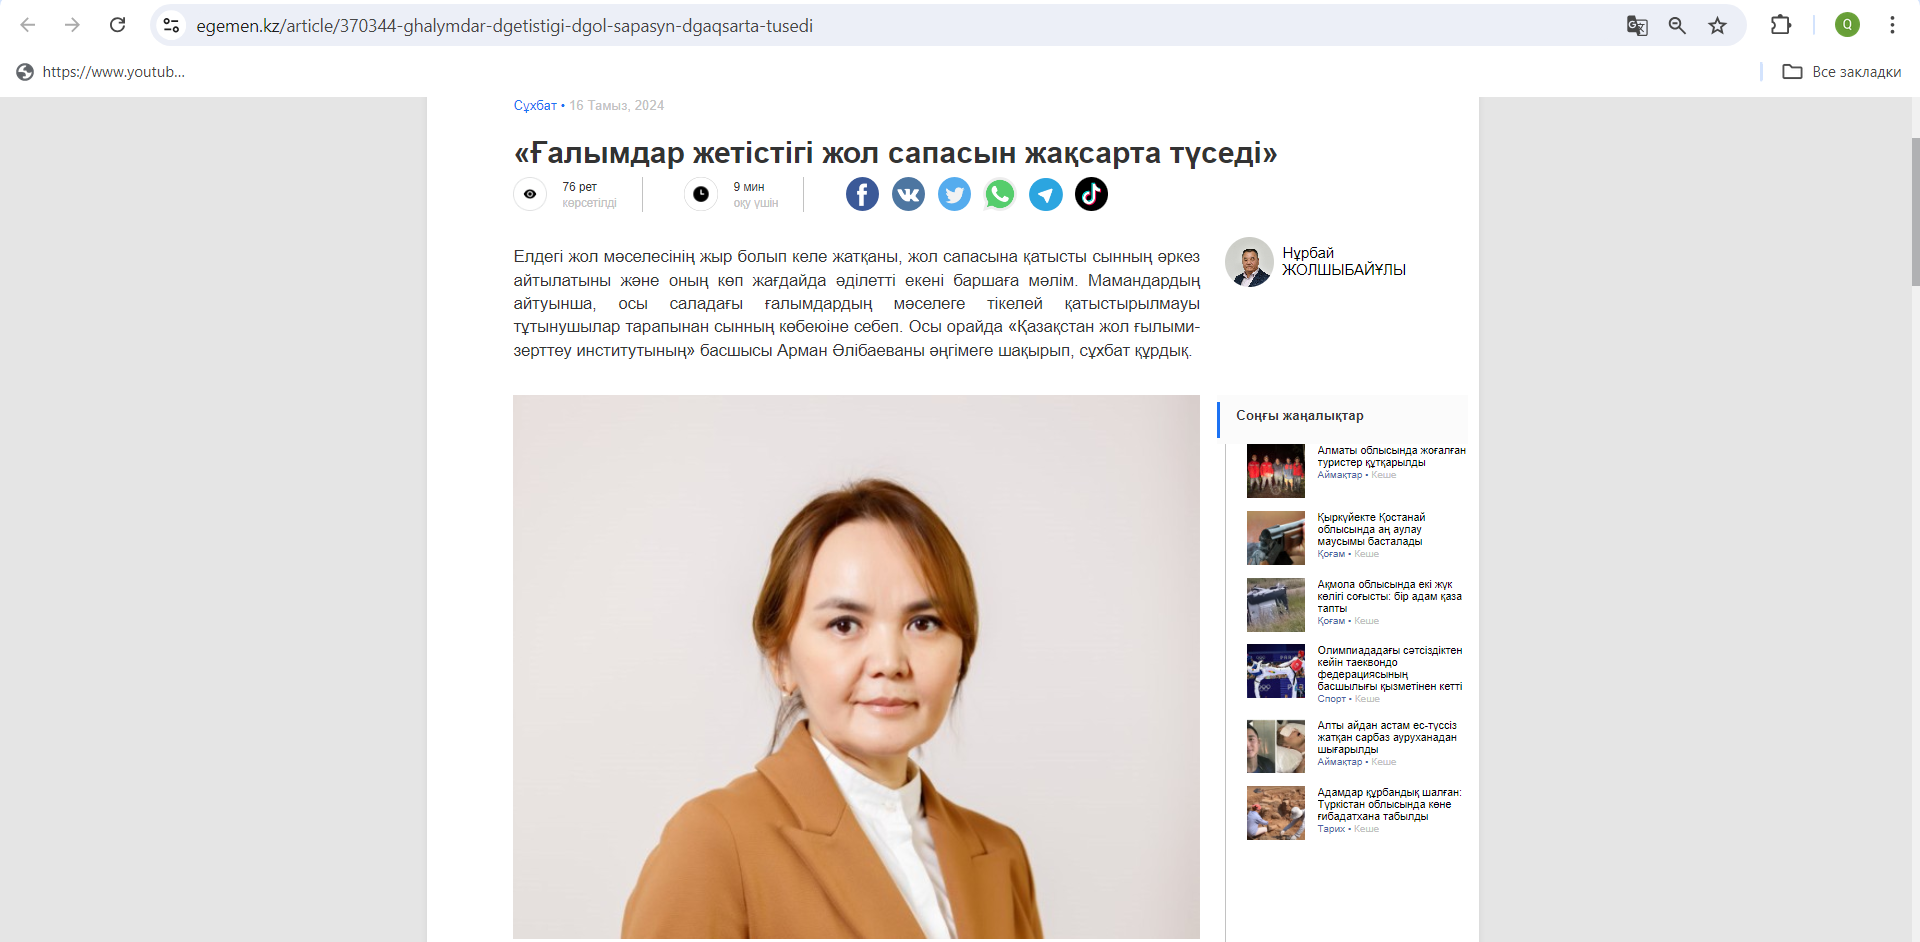Share article on Twitter
Viewport: 1920px width, 942px height.
(x=954, y=194)
